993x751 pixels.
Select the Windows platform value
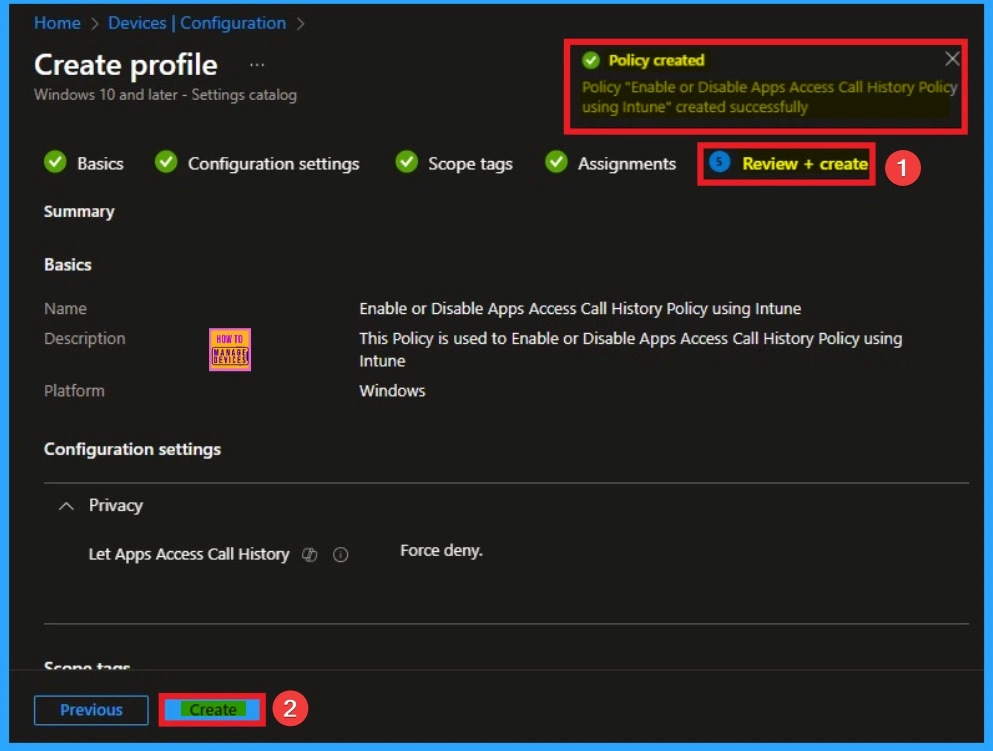(x=392, y=391)
